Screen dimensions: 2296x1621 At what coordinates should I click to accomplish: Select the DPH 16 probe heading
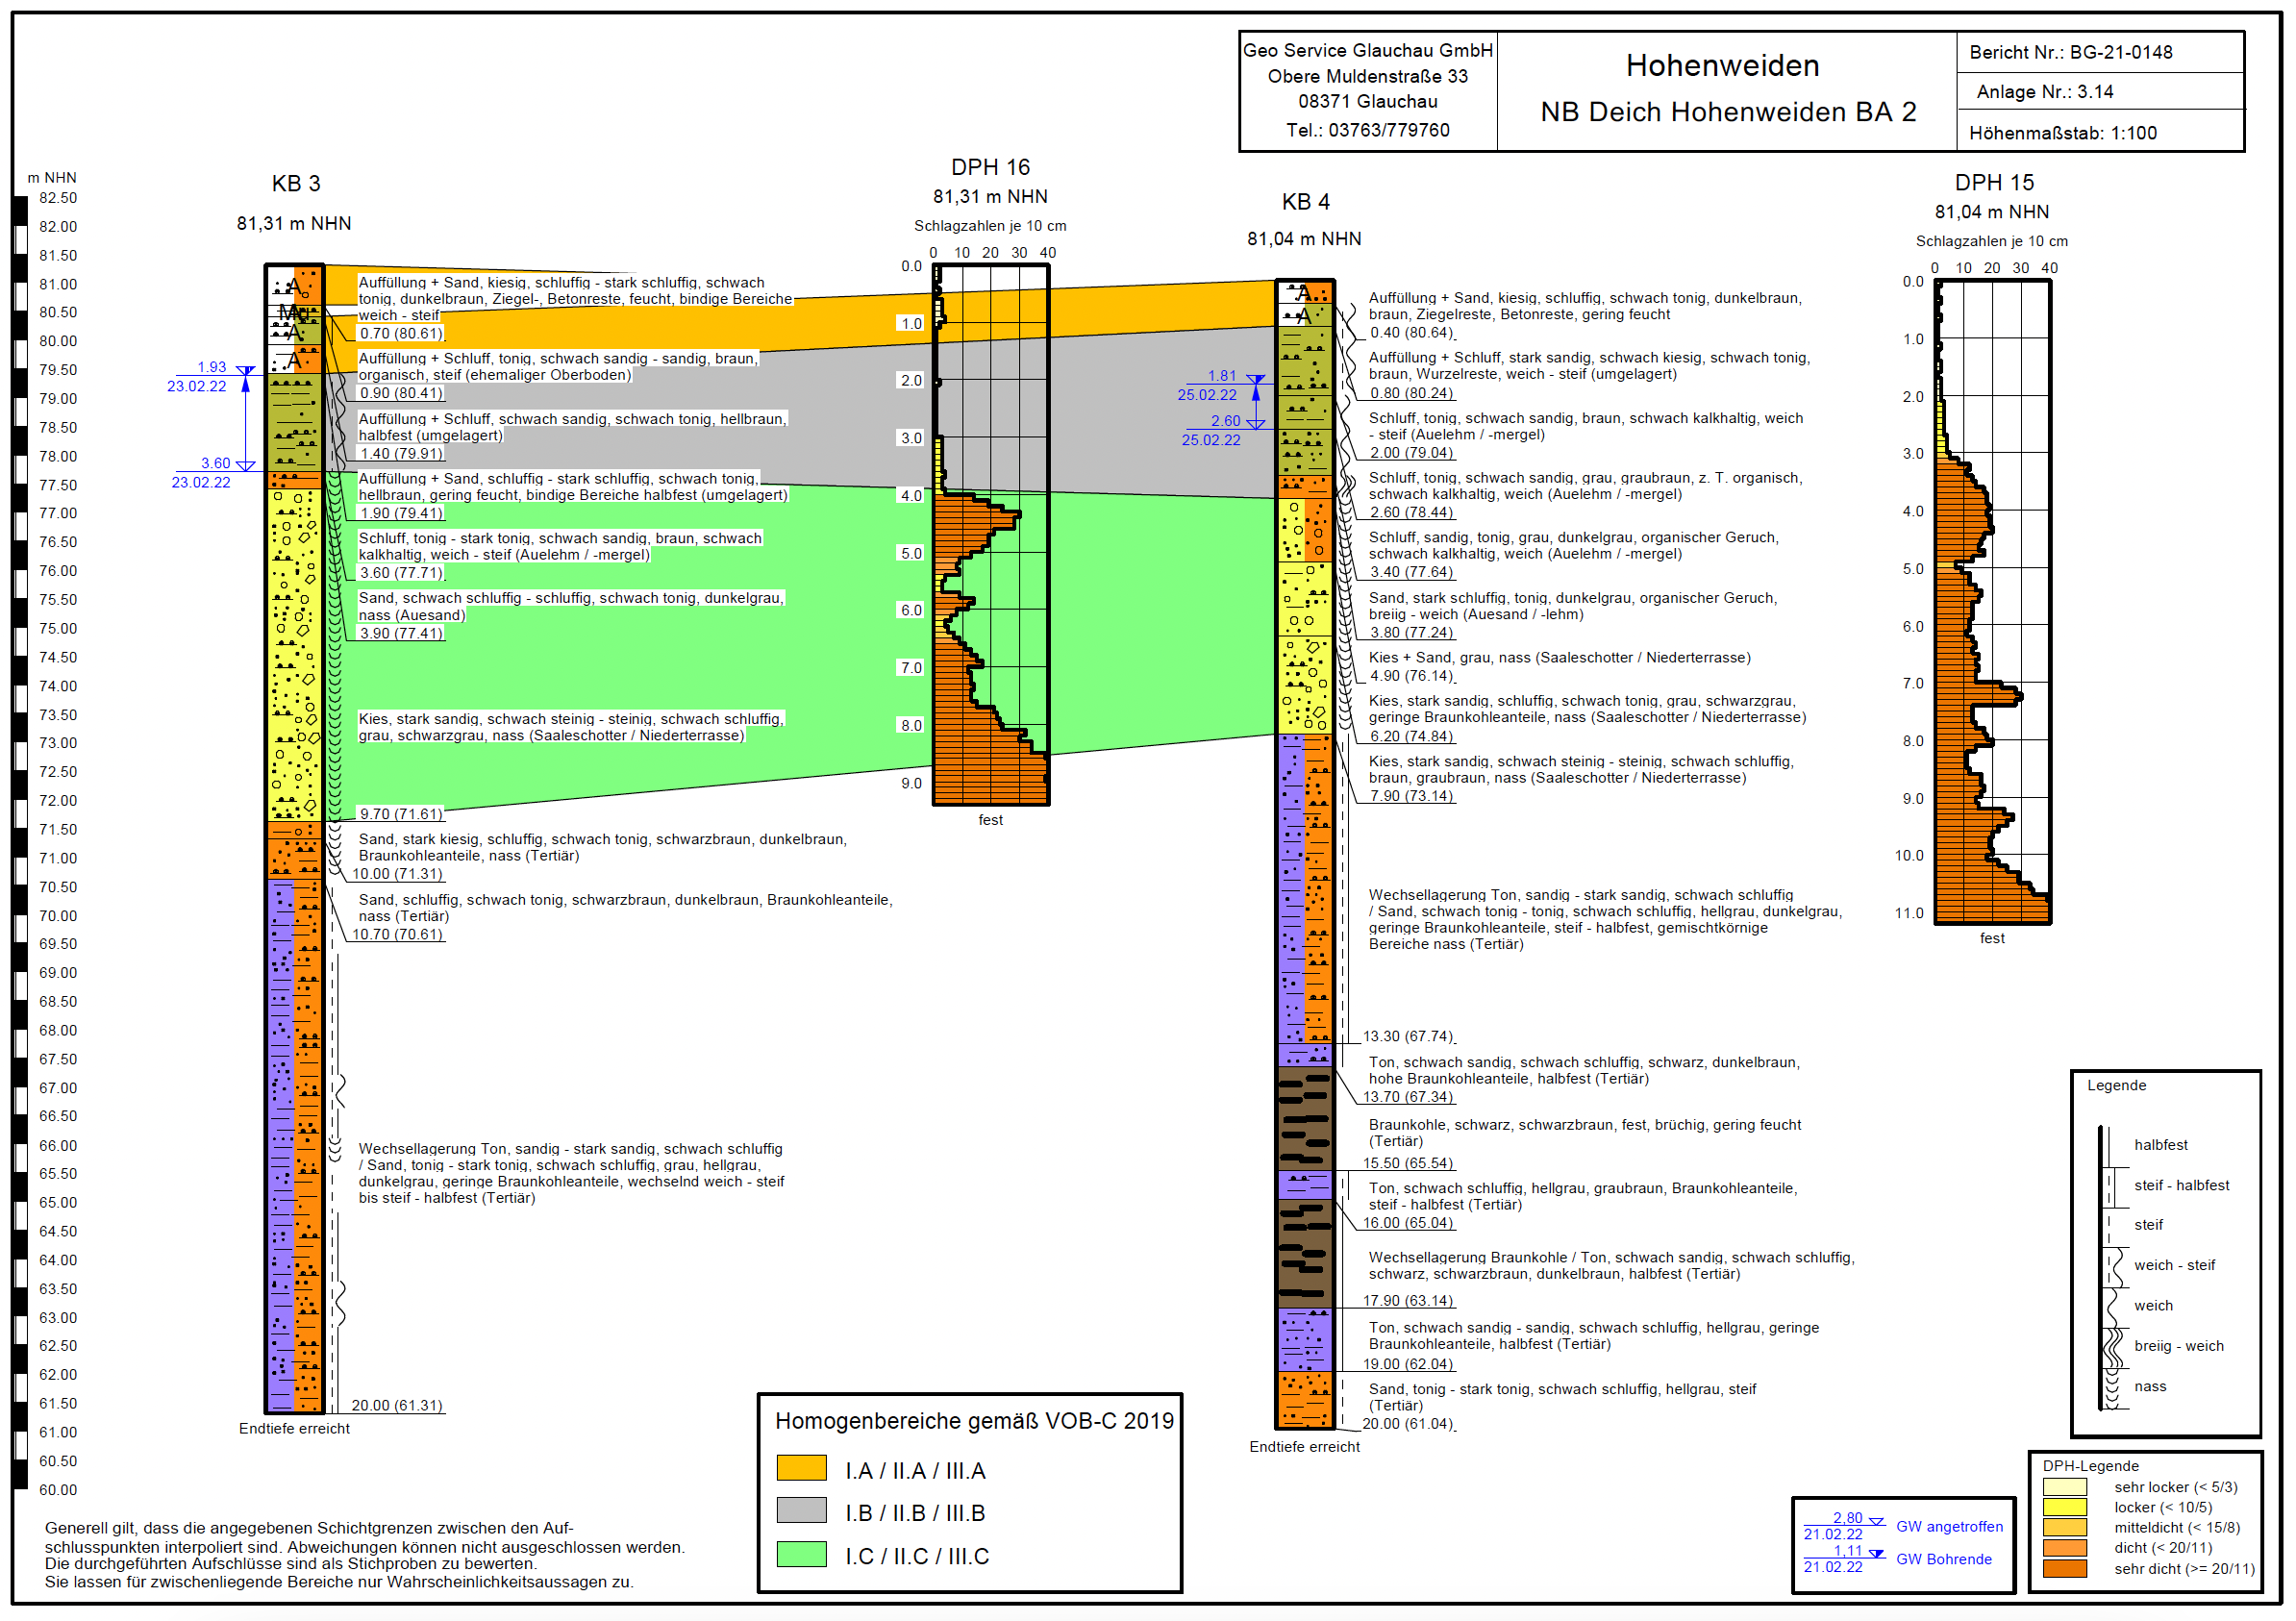click(x=990, y=168)
